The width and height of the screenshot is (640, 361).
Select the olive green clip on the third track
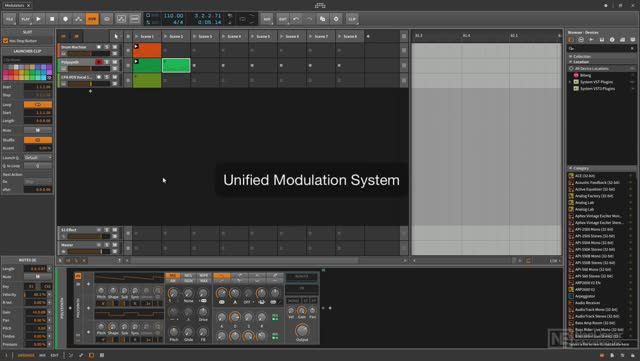(x=147, y=80)
